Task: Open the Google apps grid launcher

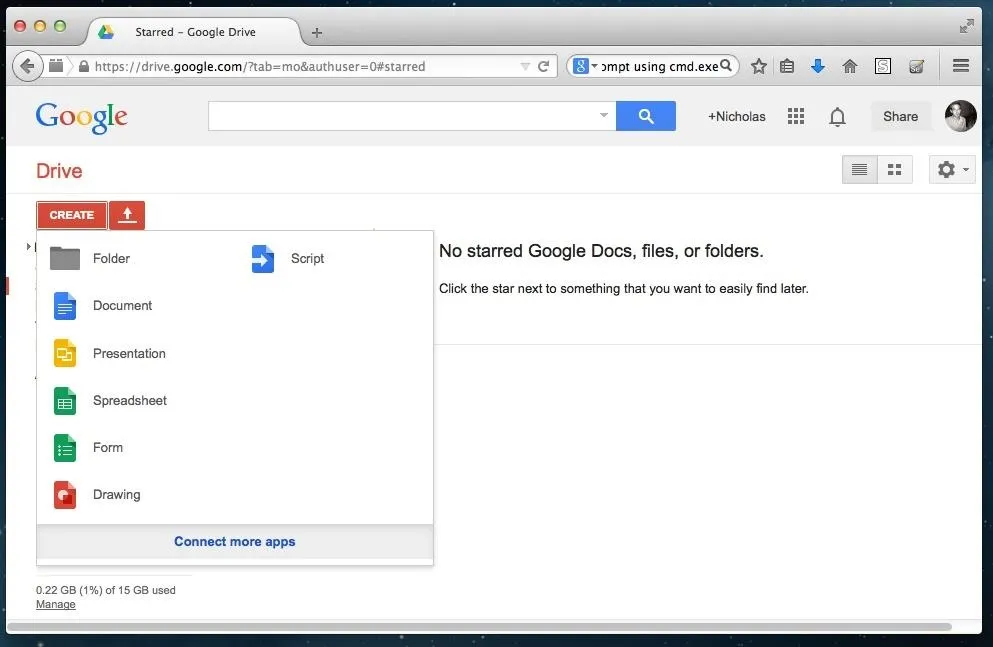Action: pos(796,116)
